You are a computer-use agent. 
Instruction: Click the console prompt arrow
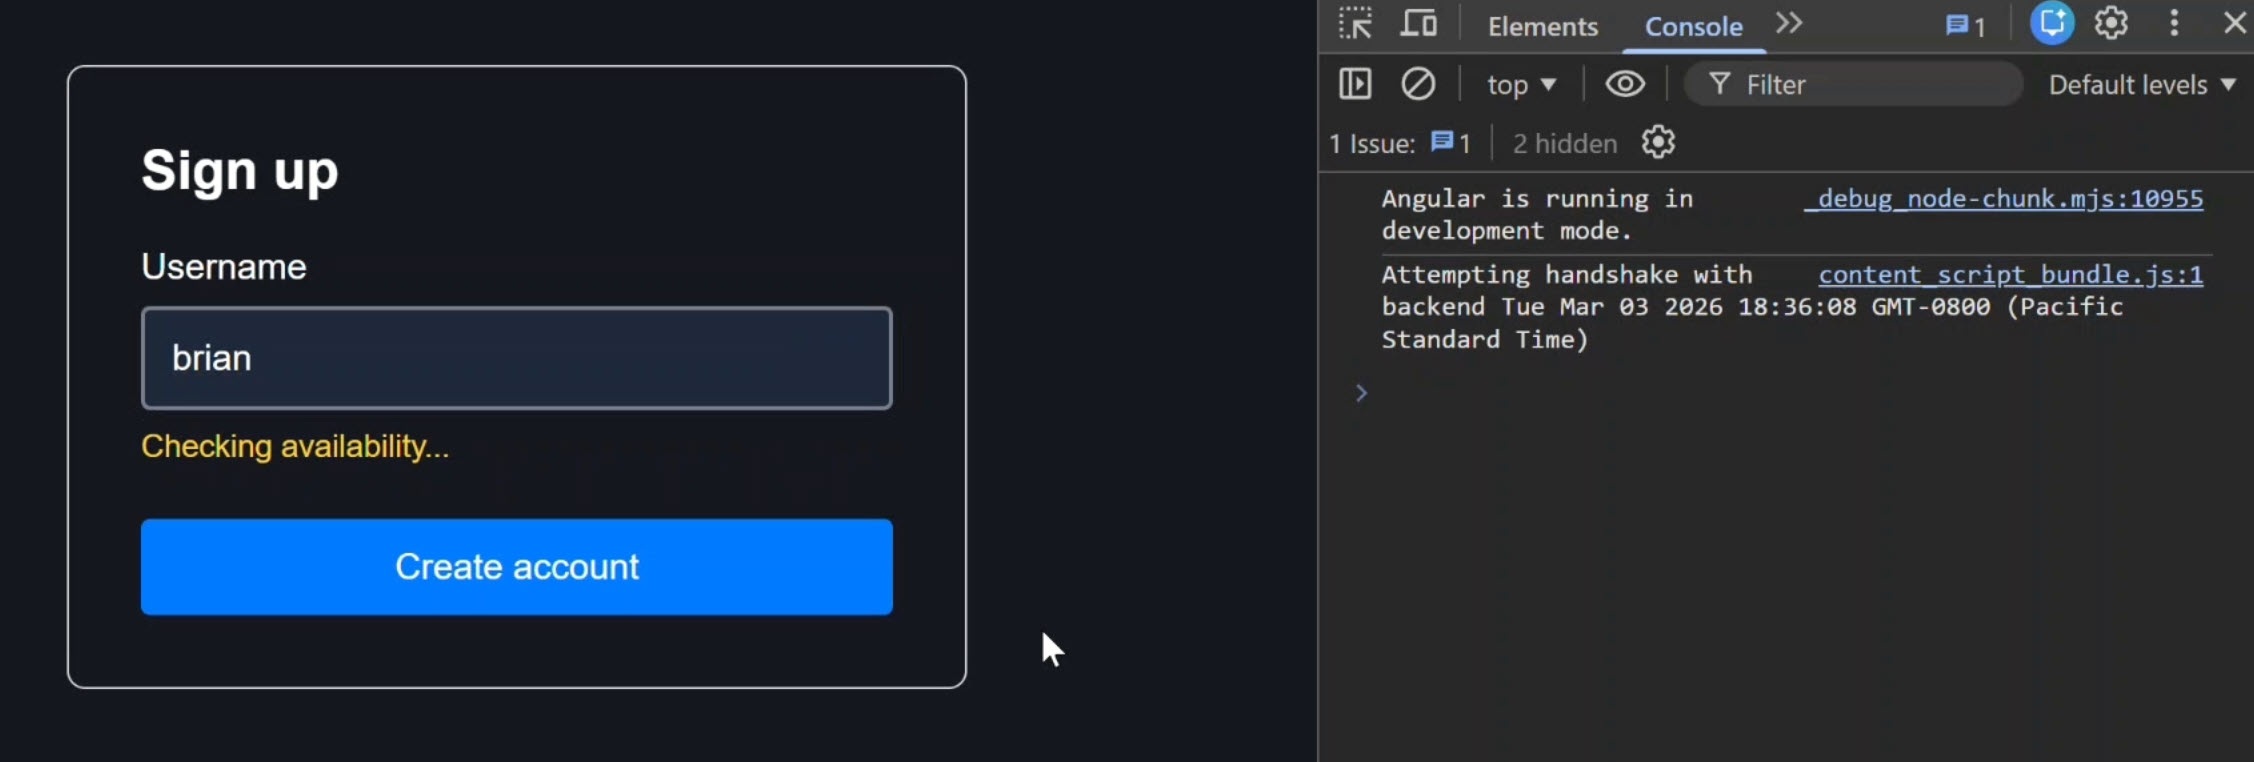click(1361, 393)
